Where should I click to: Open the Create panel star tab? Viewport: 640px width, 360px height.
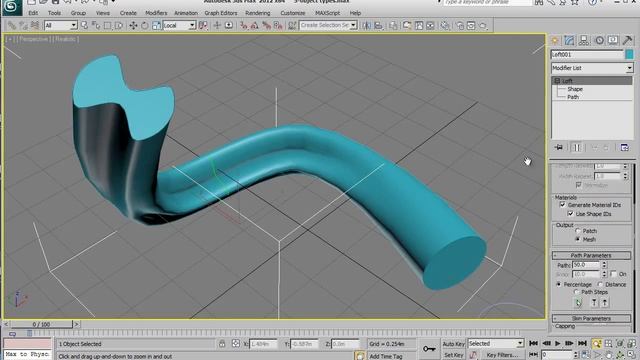pyautogui.click(x=555, y=40)
